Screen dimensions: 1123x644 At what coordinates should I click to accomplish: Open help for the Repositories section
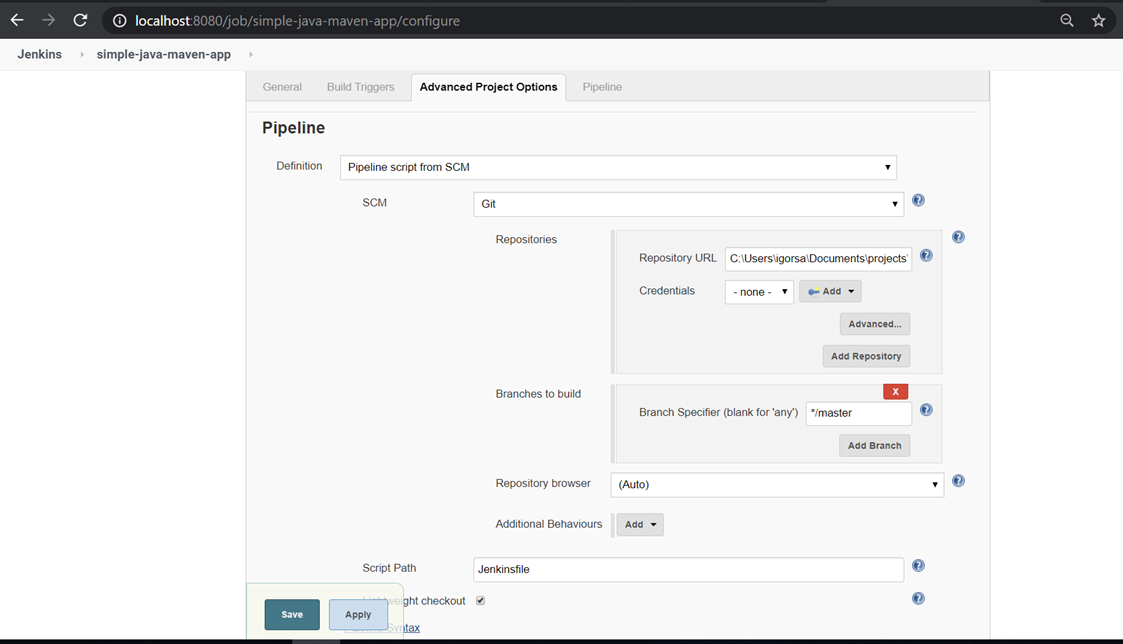pyautogui.click(x=958, y=237)
